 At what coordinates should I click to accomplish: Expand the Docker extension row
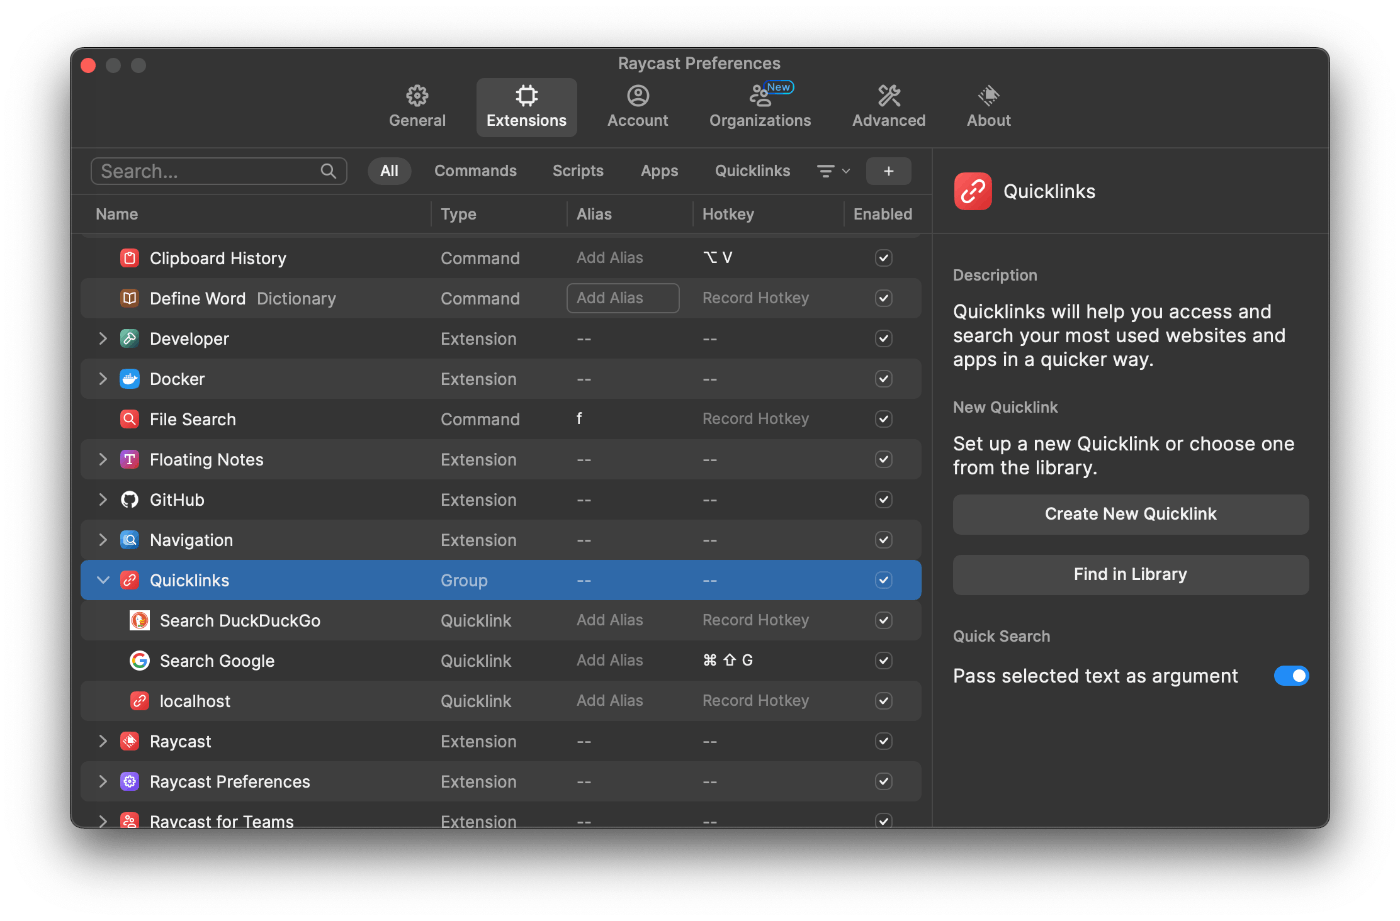[x=103, y=379]
